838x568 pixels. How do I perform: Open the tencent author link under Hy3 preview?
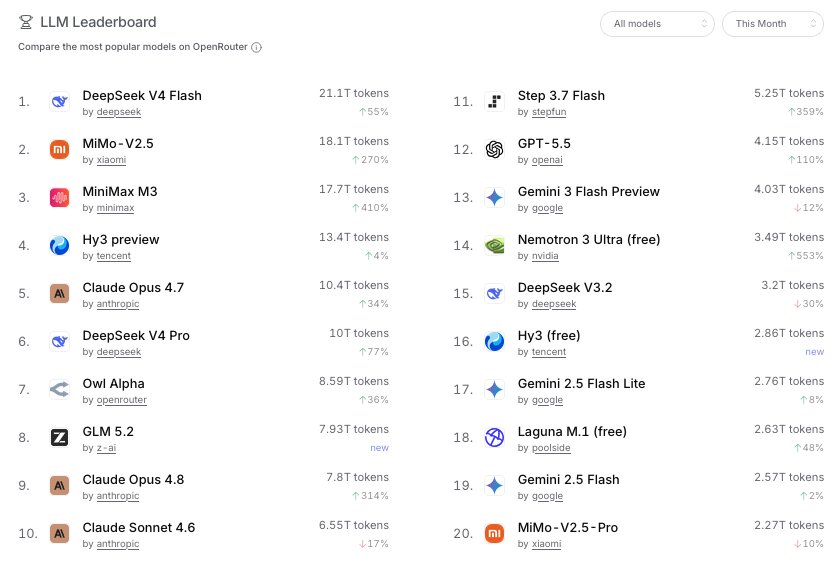point(113,255)
